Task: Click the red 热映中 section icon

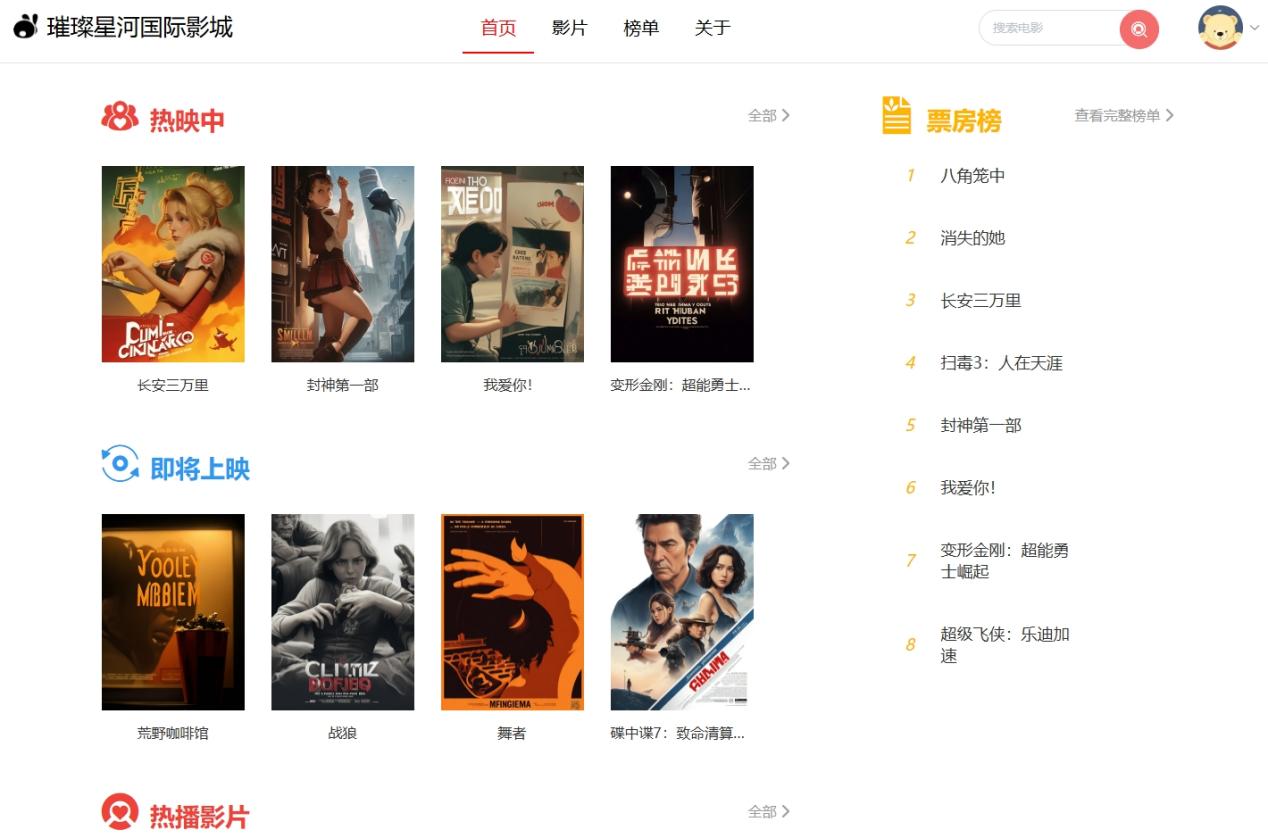Action: (120, 117)
